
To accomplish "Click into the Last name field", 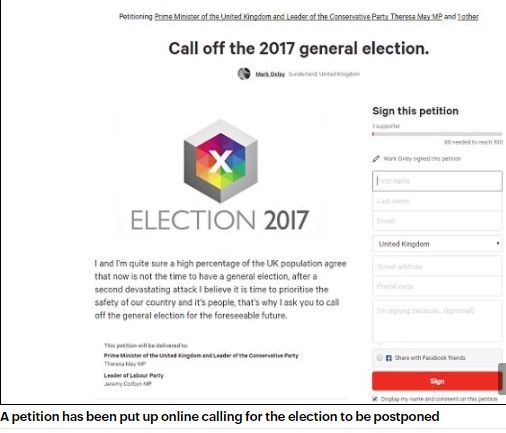I will (437, 201).
